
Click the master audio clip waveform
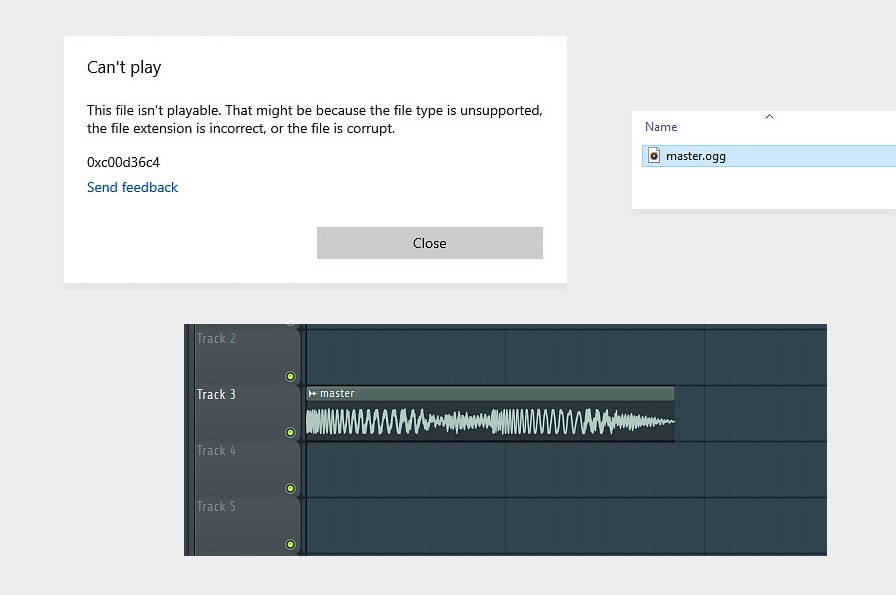coord(490,422)
